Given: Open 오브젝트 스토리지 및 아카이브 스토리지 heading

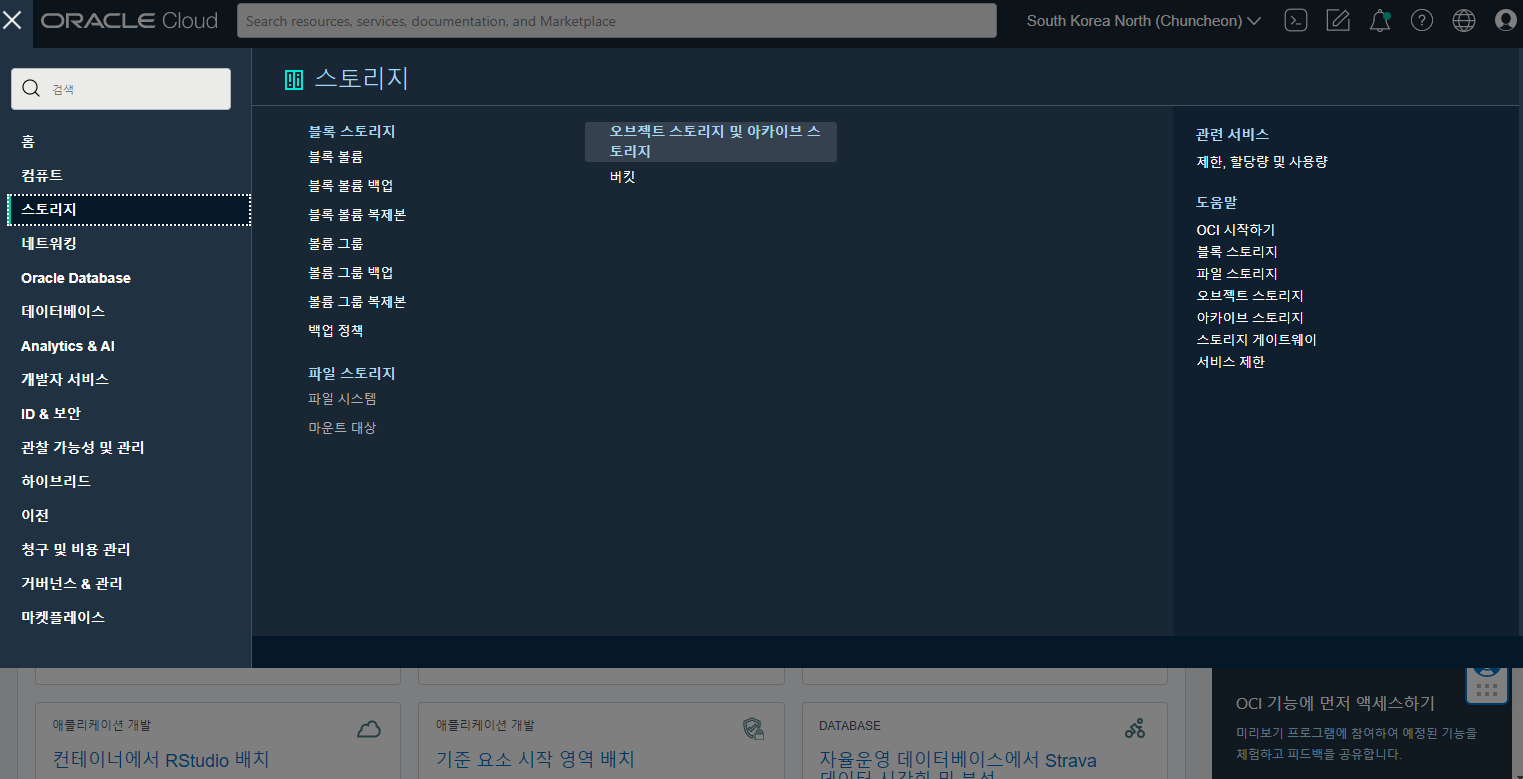Looking at the screenshot, I should pyautogui.click(x=711, y=141).
